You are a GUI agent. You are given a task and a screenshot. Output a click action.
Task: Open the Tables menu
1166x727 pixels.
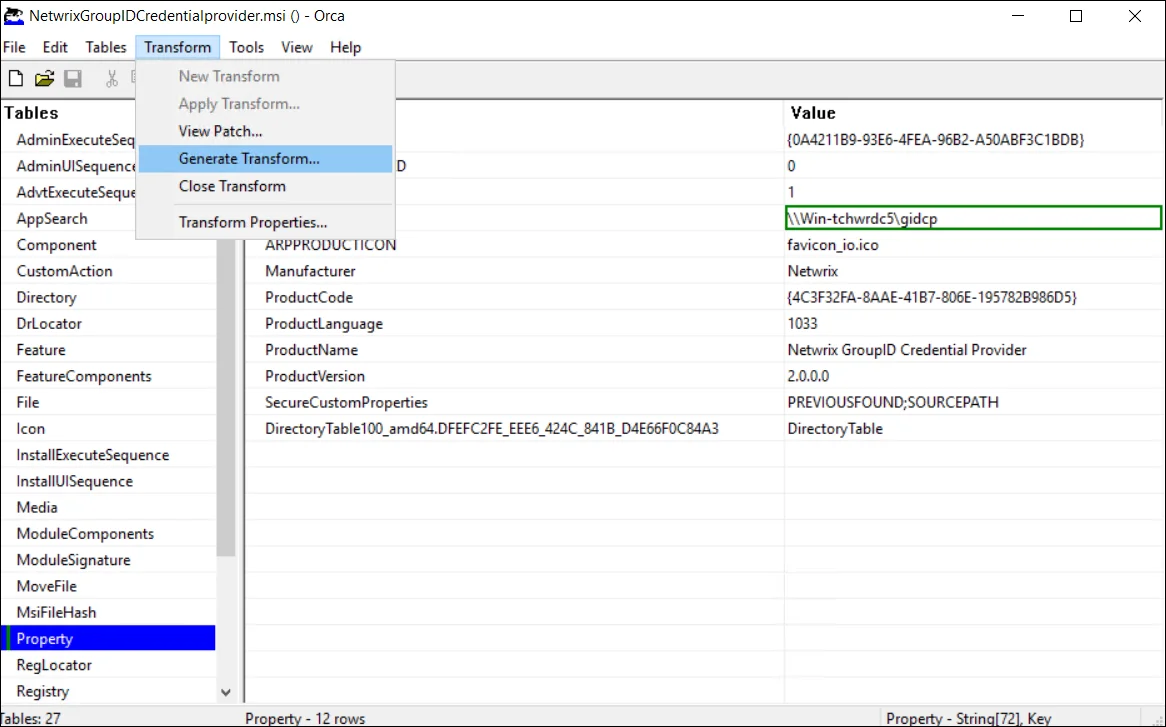[x=106, y=47]
